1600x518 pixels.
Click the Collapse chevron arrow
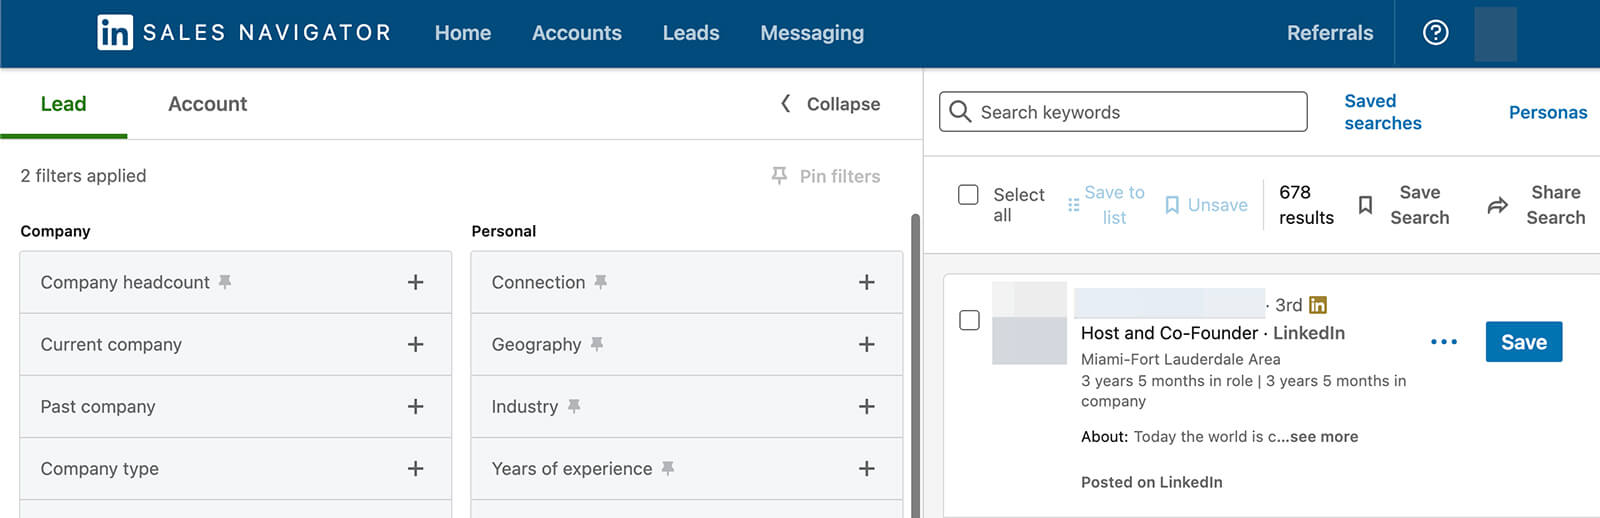[785, 104]
